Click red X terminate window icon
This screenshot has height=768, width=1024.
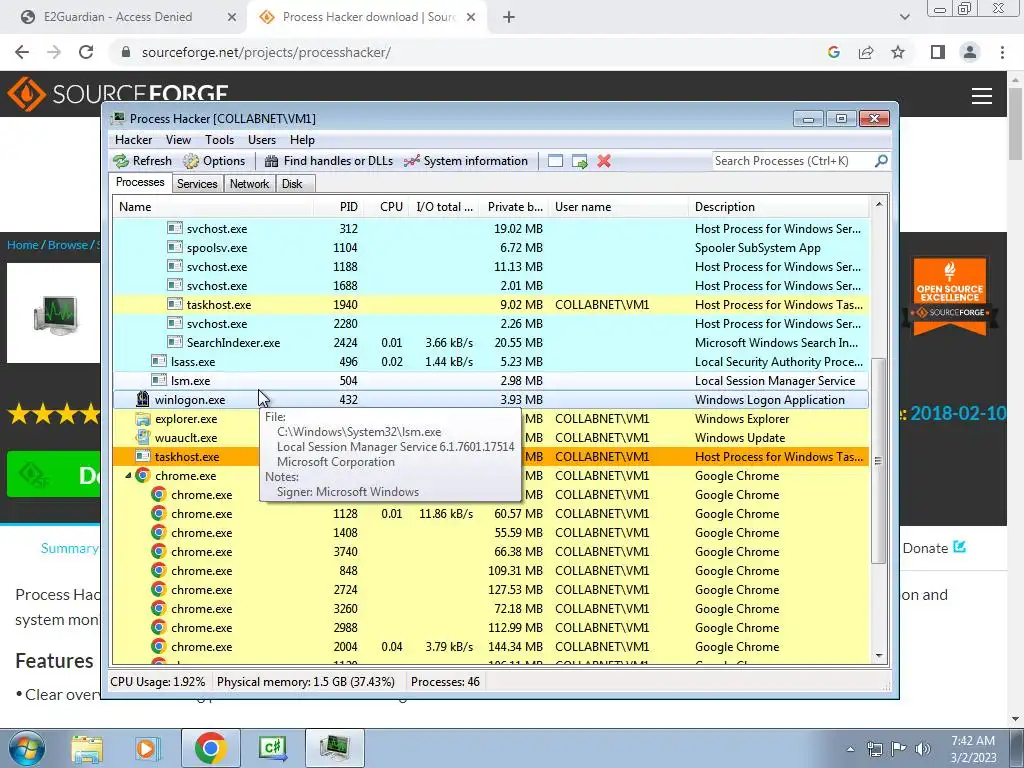604,161
